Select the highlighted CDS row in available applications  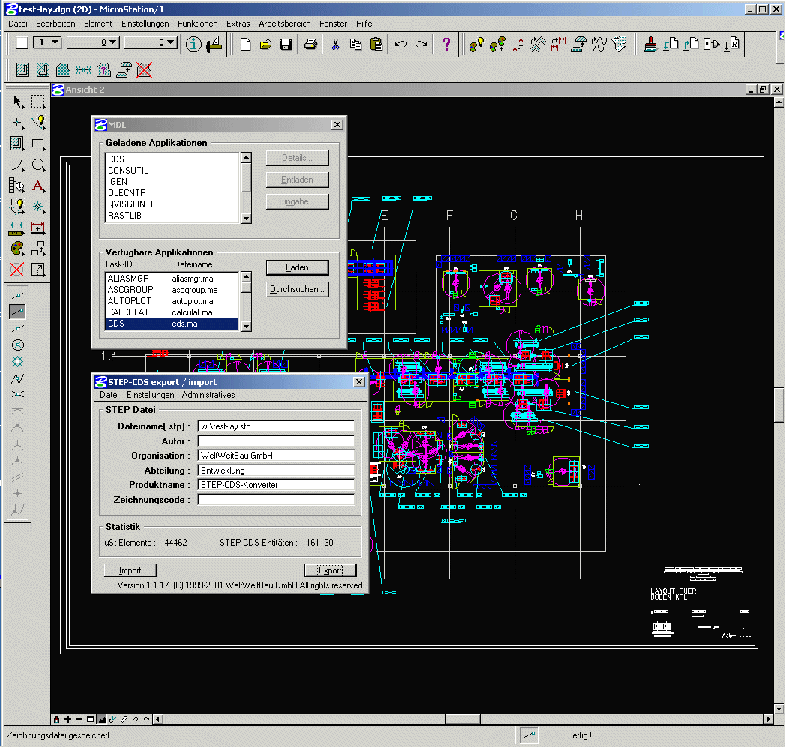(x=172, y=324)
